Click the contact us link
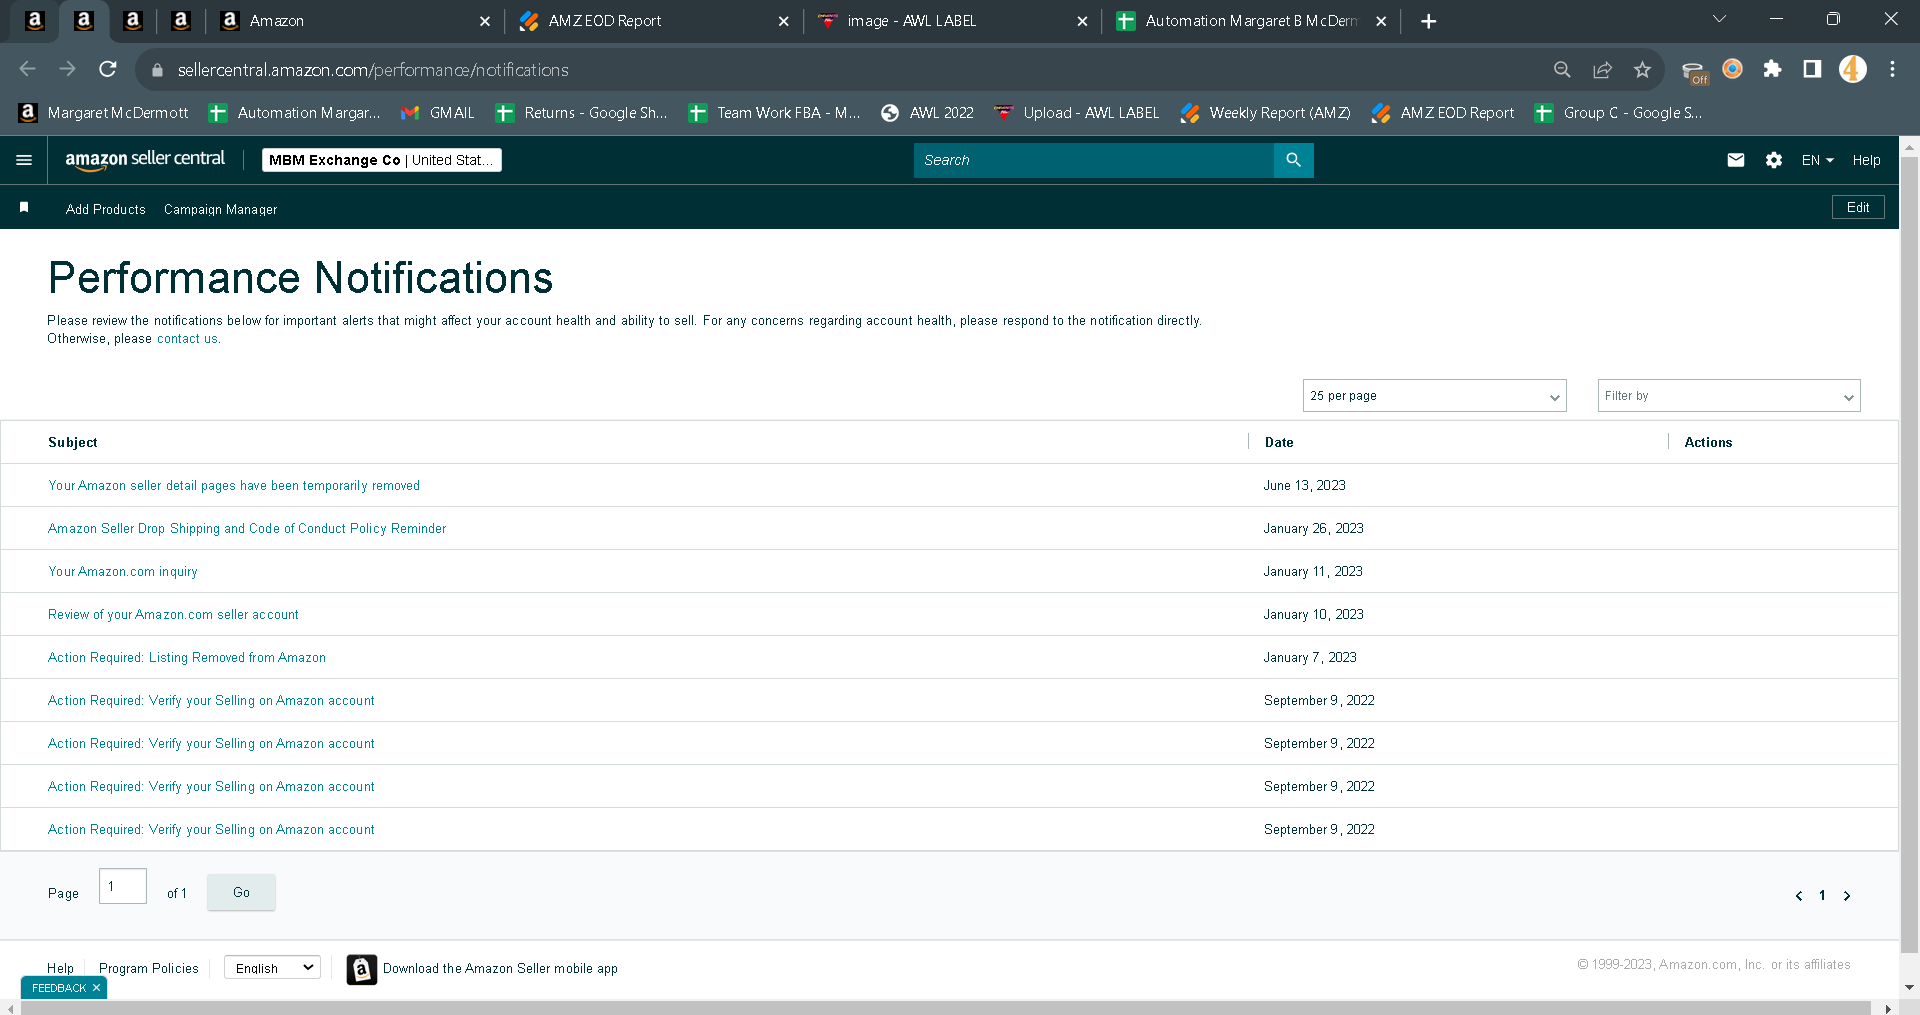This screenshot has height=1015, width=1920. click(x=187, y=339)
